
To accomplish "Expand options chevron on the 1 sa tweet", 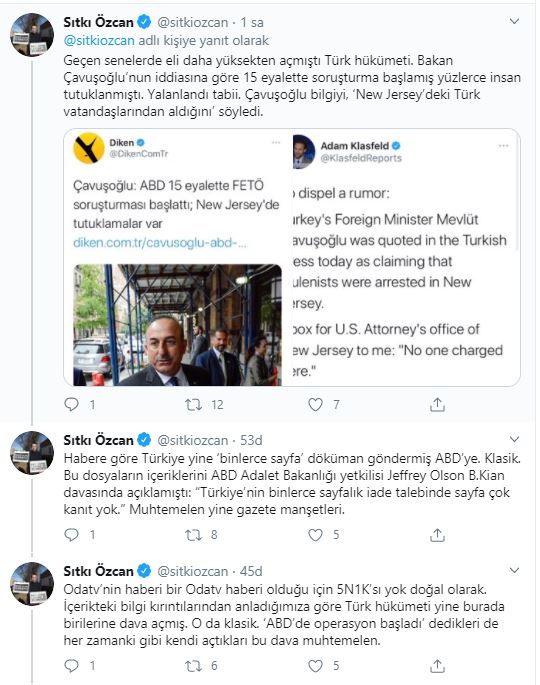I will (514, 21).
